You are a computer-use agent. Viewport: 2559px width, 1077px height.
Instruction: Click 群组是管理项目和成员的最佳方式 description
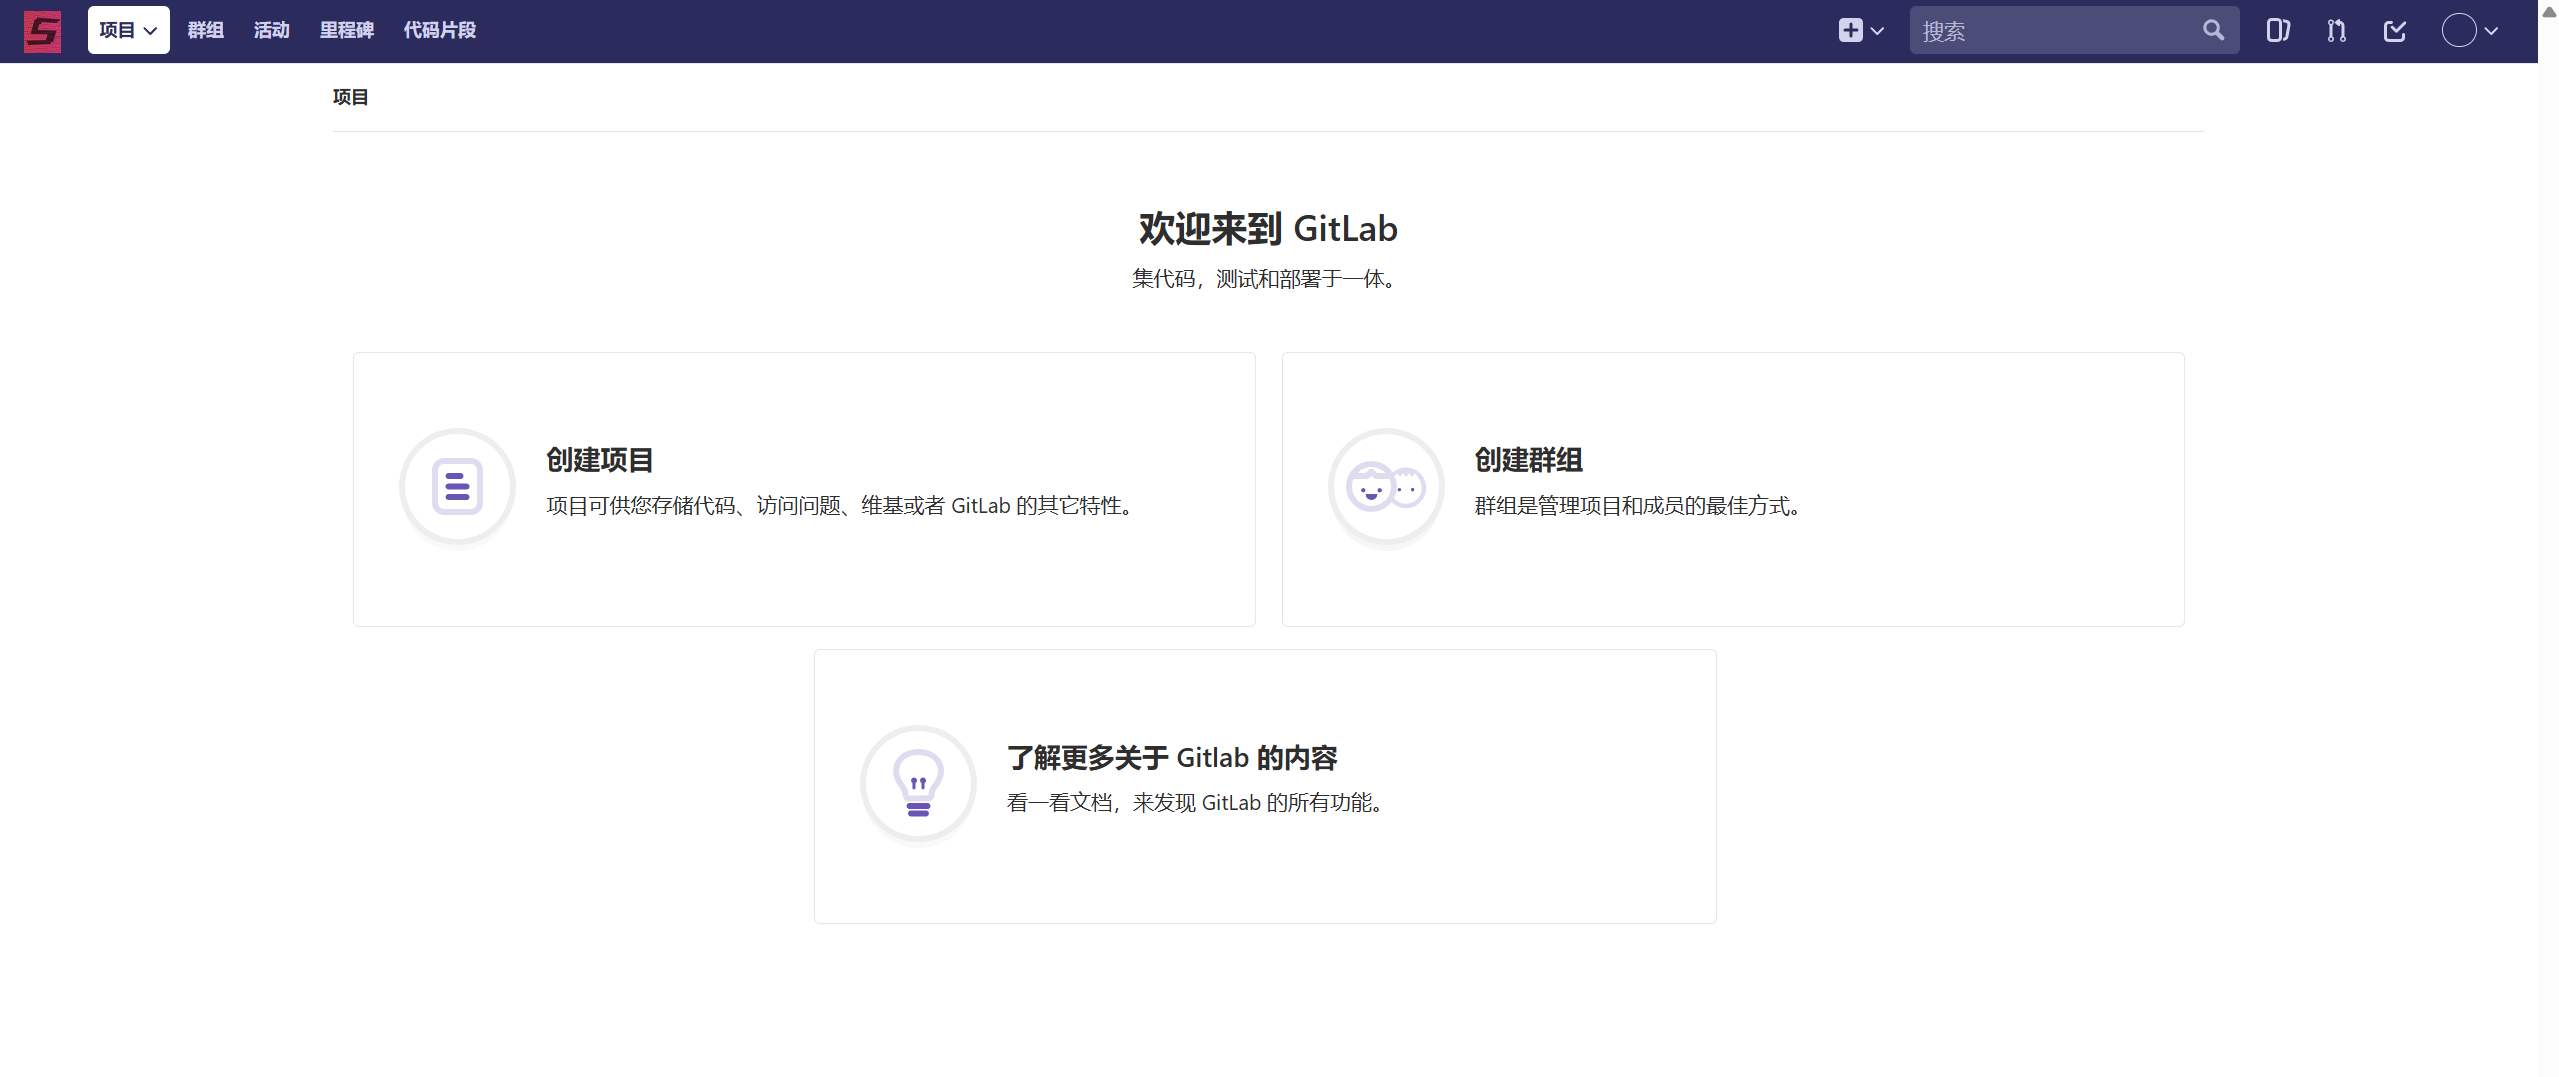1640,506
